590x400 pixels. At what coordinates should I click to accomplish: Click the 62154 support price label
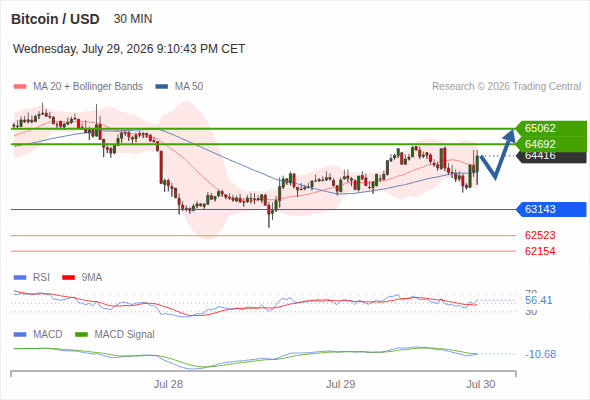click(x=540, y=251)
